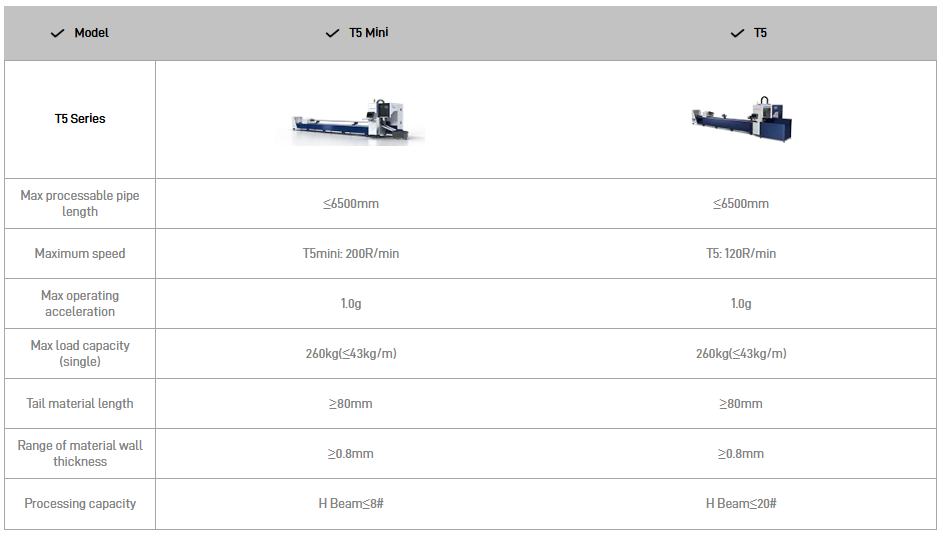Toggle the T5 Mini checkmark

pos(332,33)
